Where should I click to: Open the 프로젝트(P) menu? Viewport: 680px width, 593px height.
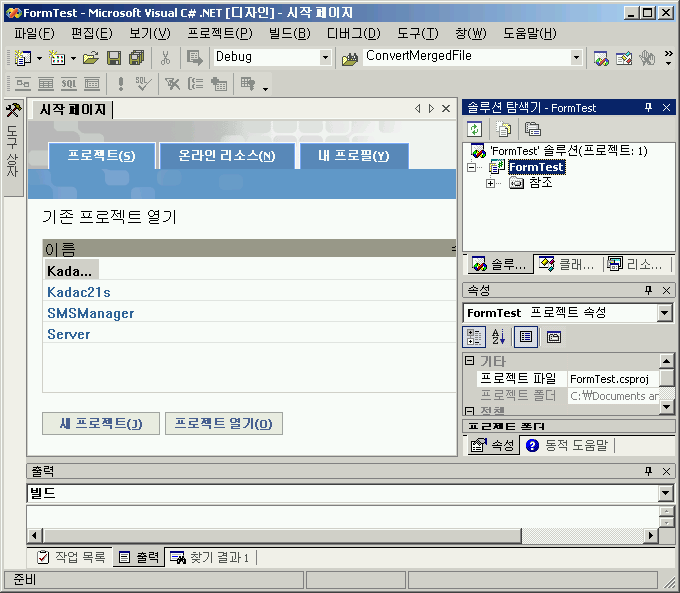(x=220, y=33)
